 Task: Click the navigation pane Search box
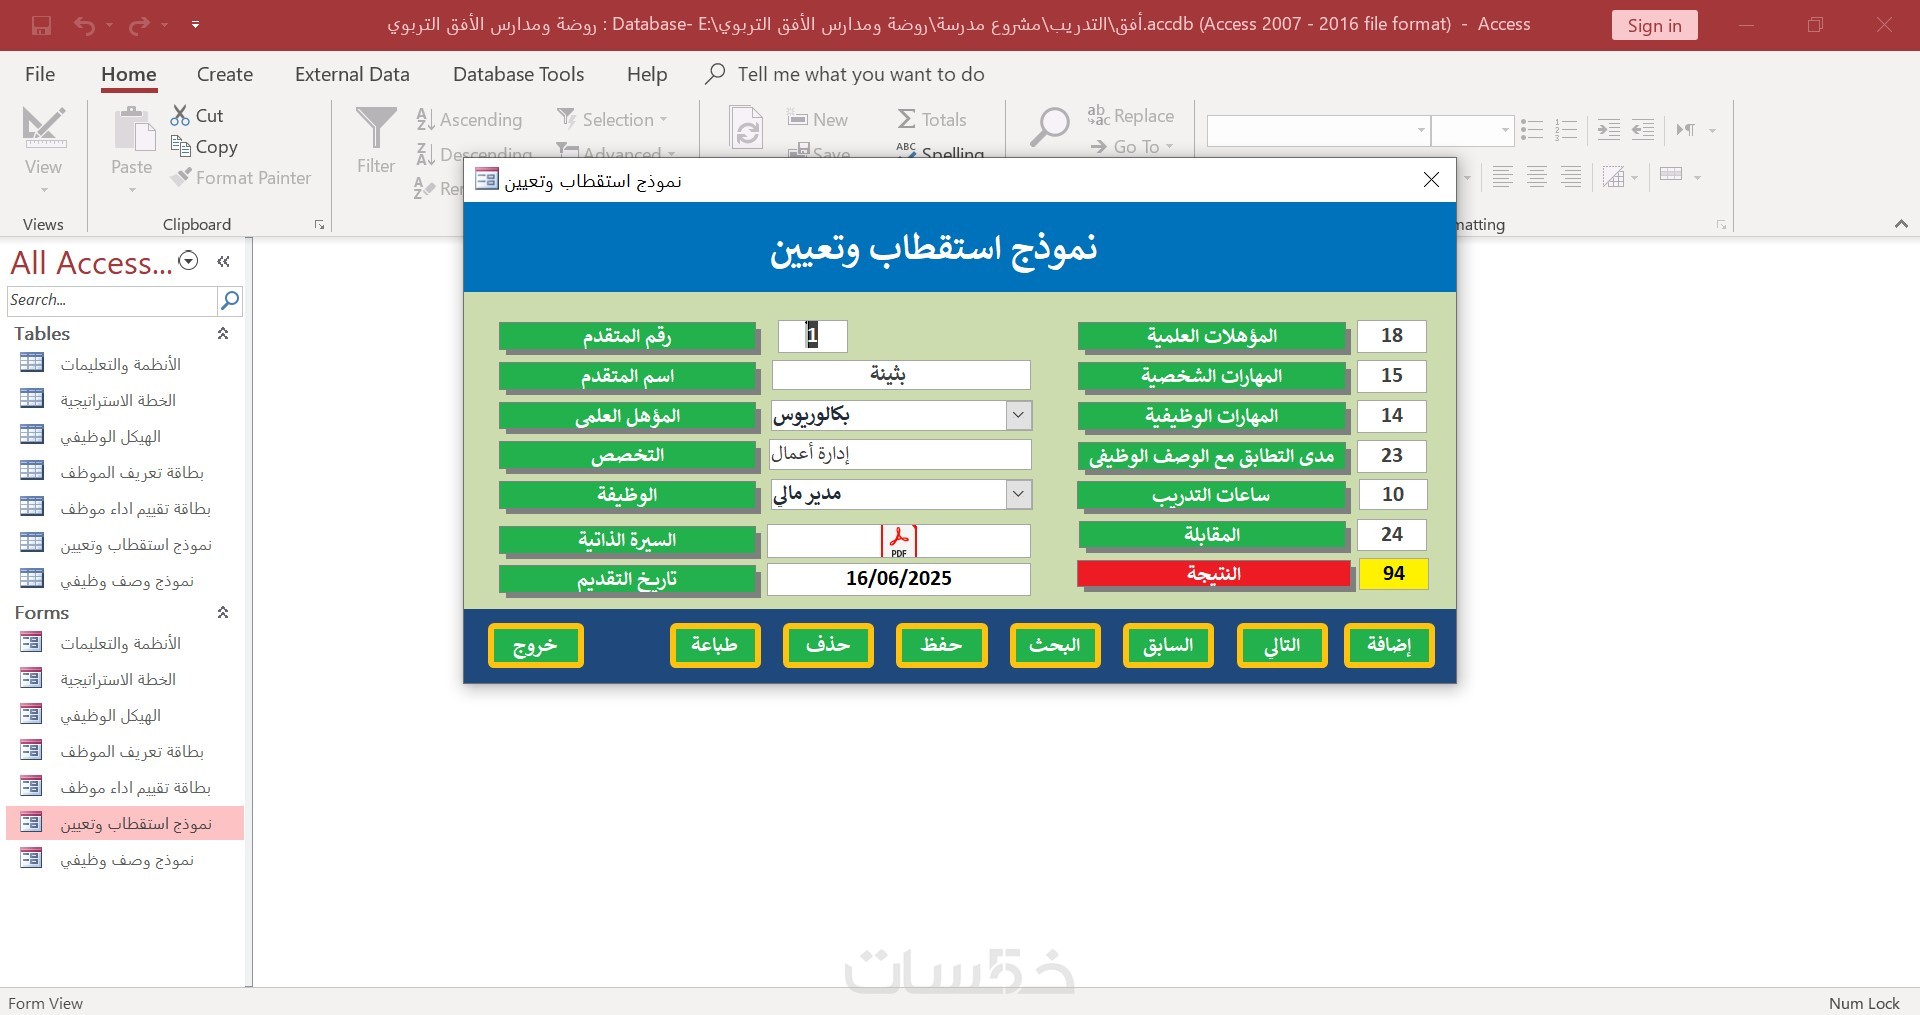click(x=112, y=300)
